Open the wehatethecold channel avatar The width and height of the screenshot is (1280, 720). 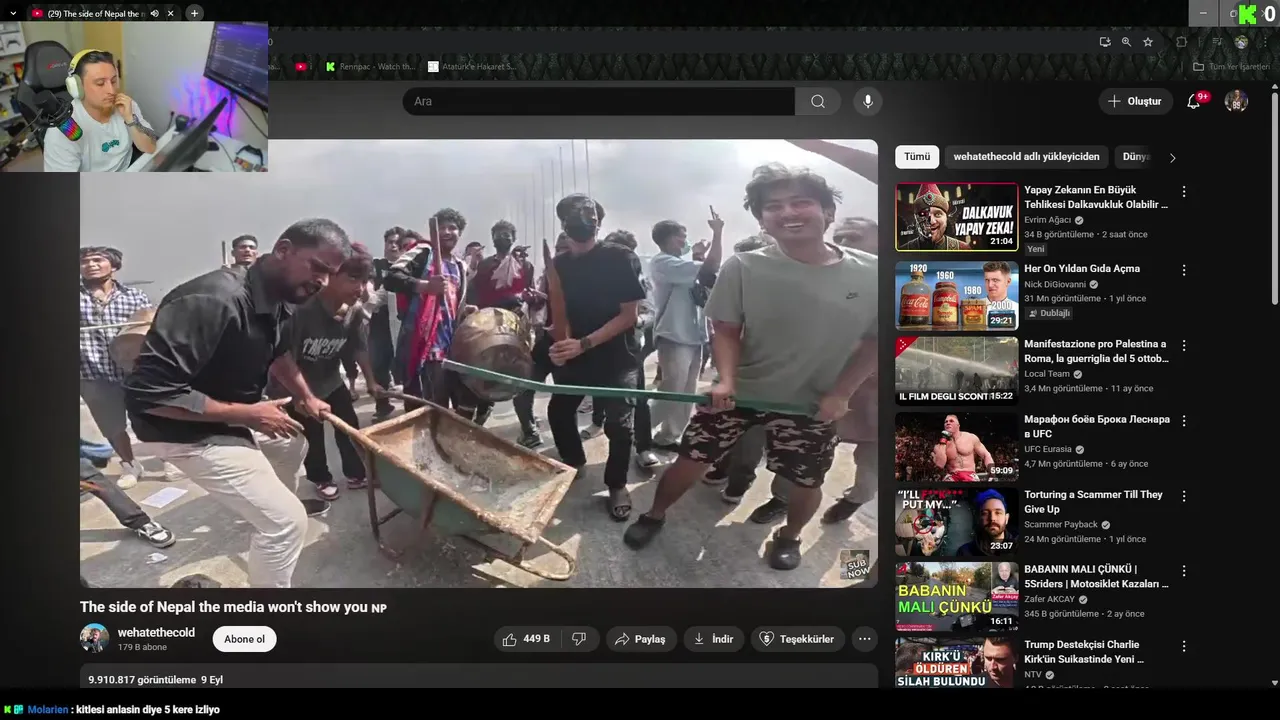(x=94, y=638)
